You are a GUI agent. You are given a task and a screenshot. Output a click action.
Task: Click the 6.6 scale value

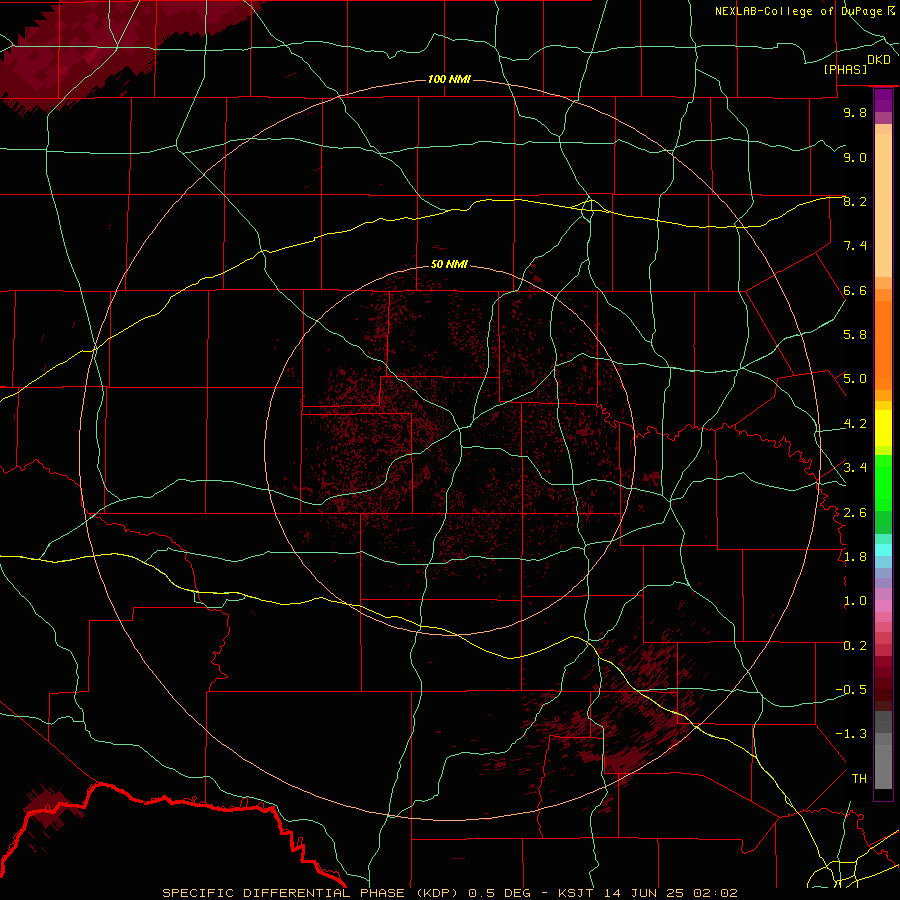(855, 290)
